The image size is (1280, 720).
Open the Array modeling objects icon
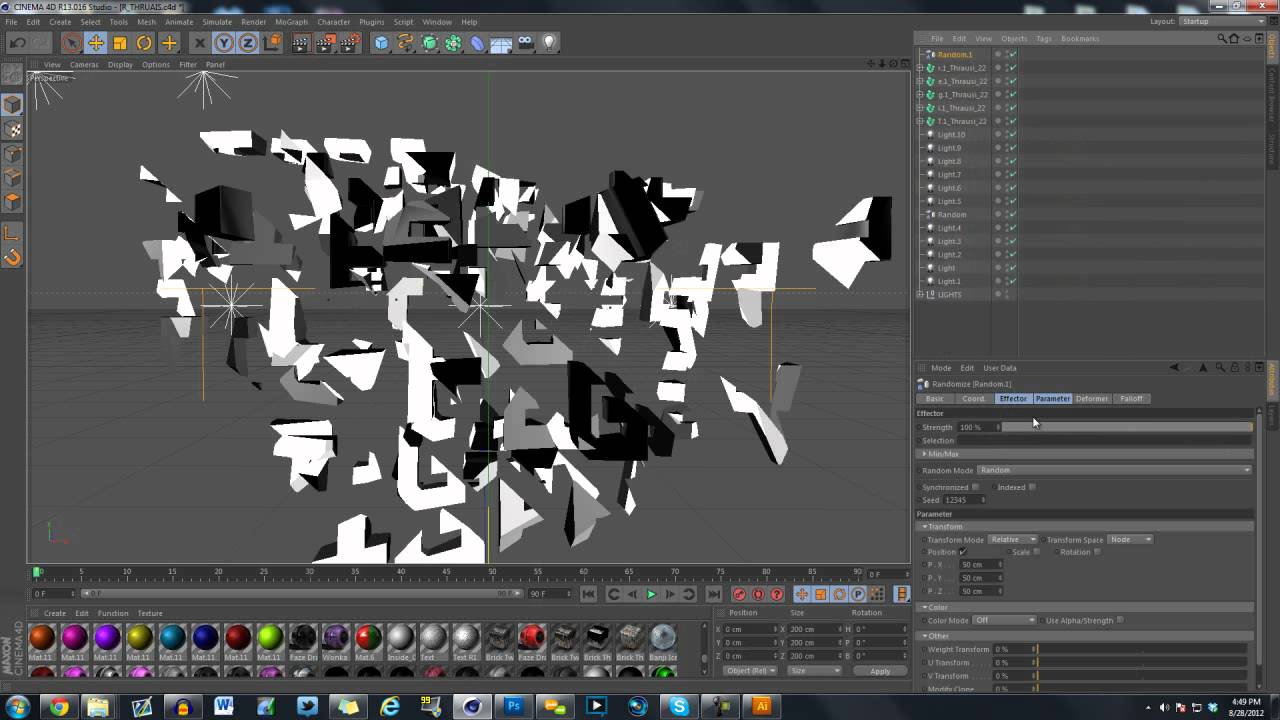coord(453,43)
